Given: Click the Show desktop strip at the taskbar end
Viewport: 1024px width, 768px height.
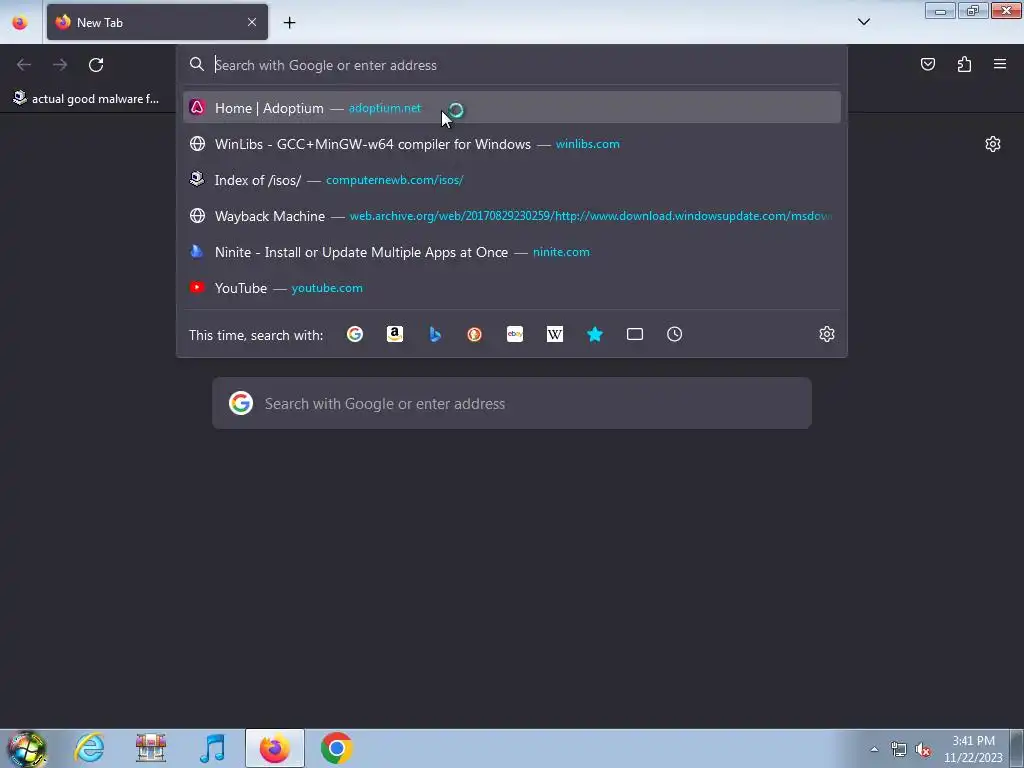Looking at the screenshot, I should 1017,748.
